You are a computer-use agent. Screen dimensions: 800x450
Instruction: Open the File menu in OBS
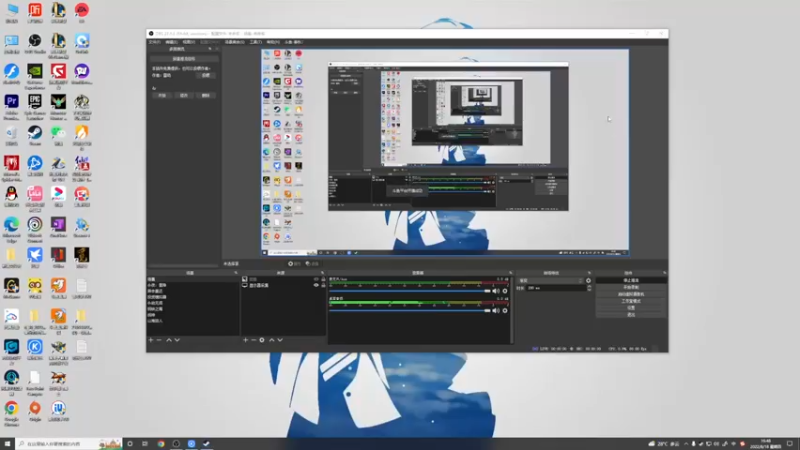coord(154,42)
